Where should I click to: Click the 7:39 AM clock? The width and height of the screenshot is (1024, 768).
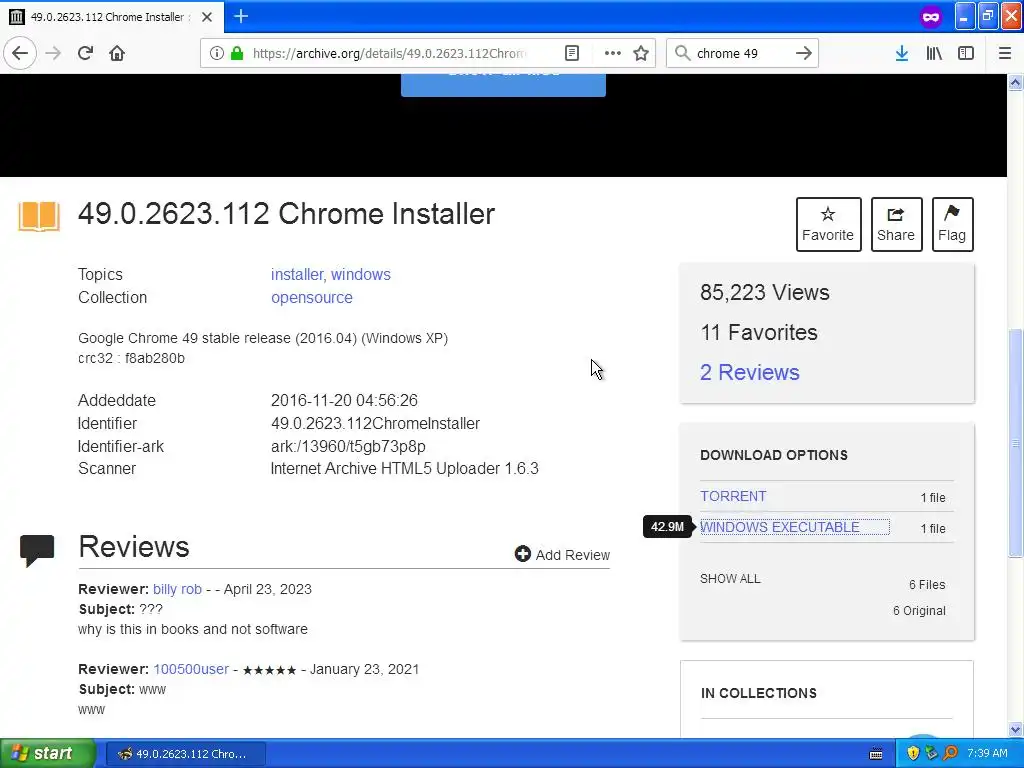click(x=987, y=754)
